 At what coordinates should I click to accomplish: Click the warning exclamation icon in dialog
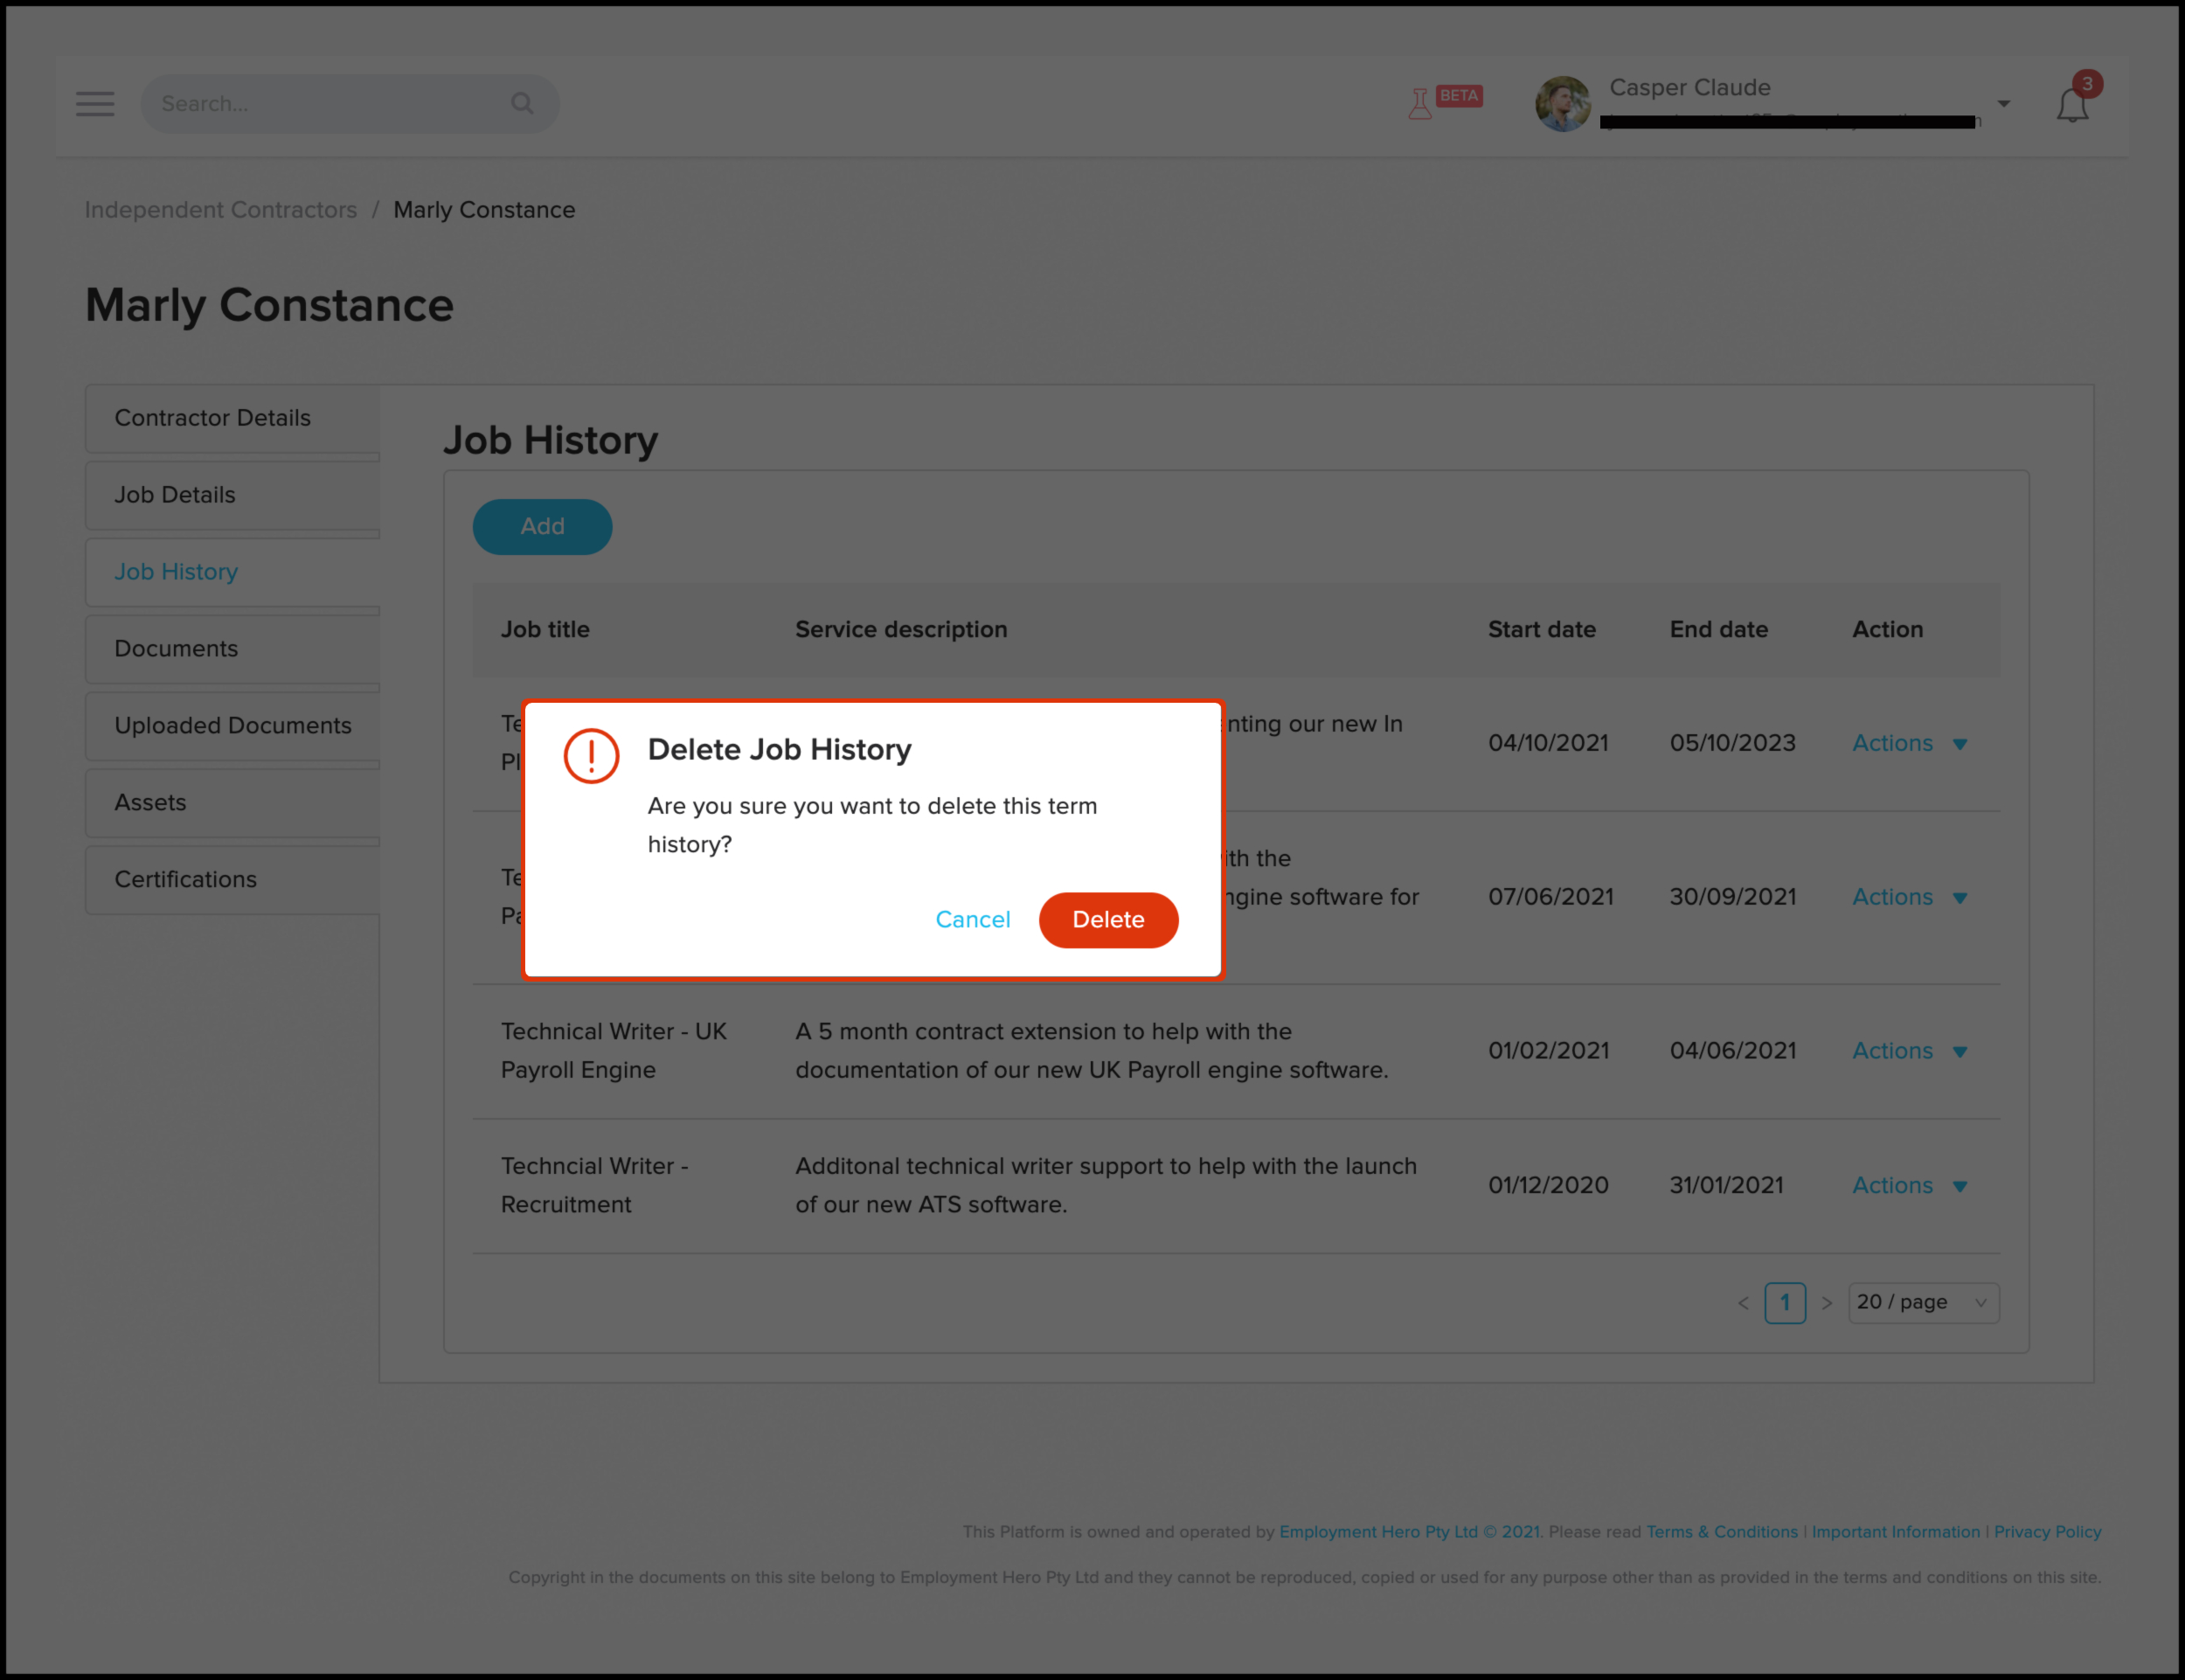(591, 756)
